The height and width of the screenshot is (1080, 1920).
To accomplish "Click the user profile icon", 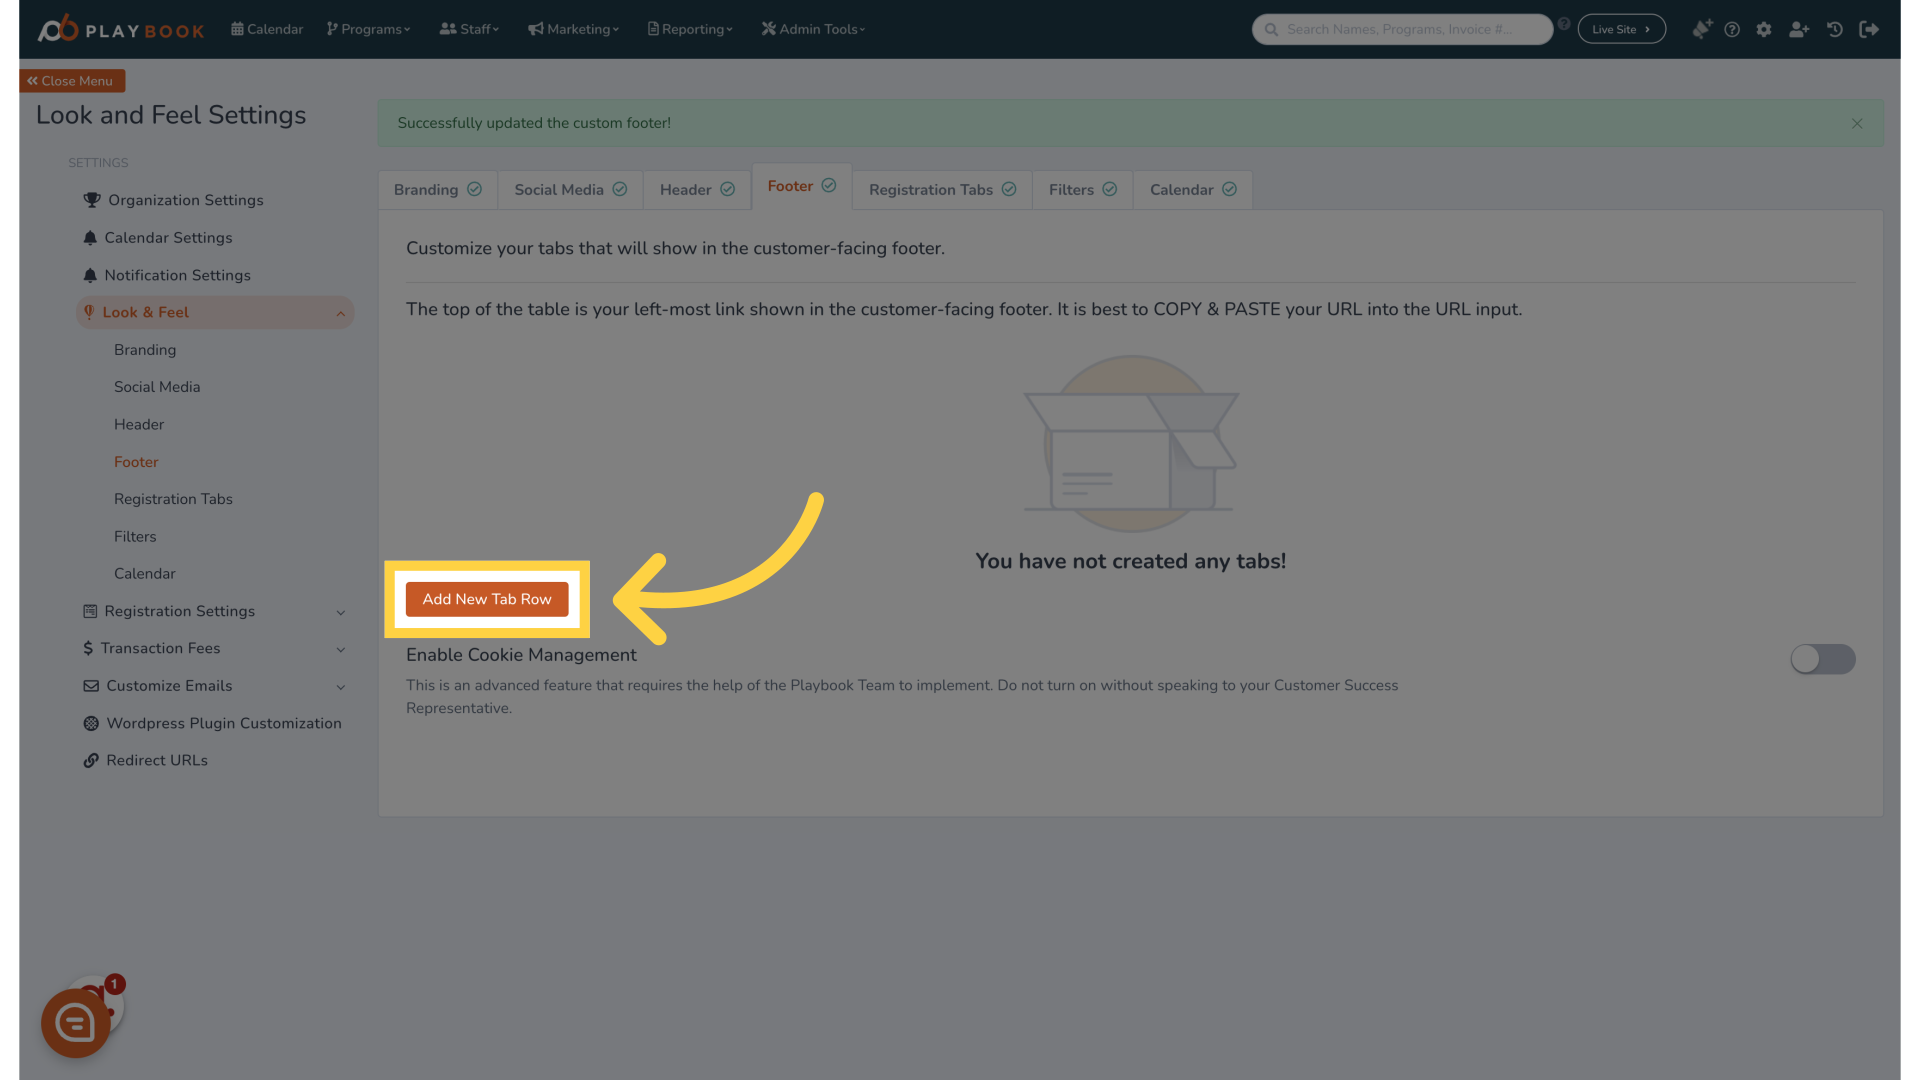I will pos(1799,29).
